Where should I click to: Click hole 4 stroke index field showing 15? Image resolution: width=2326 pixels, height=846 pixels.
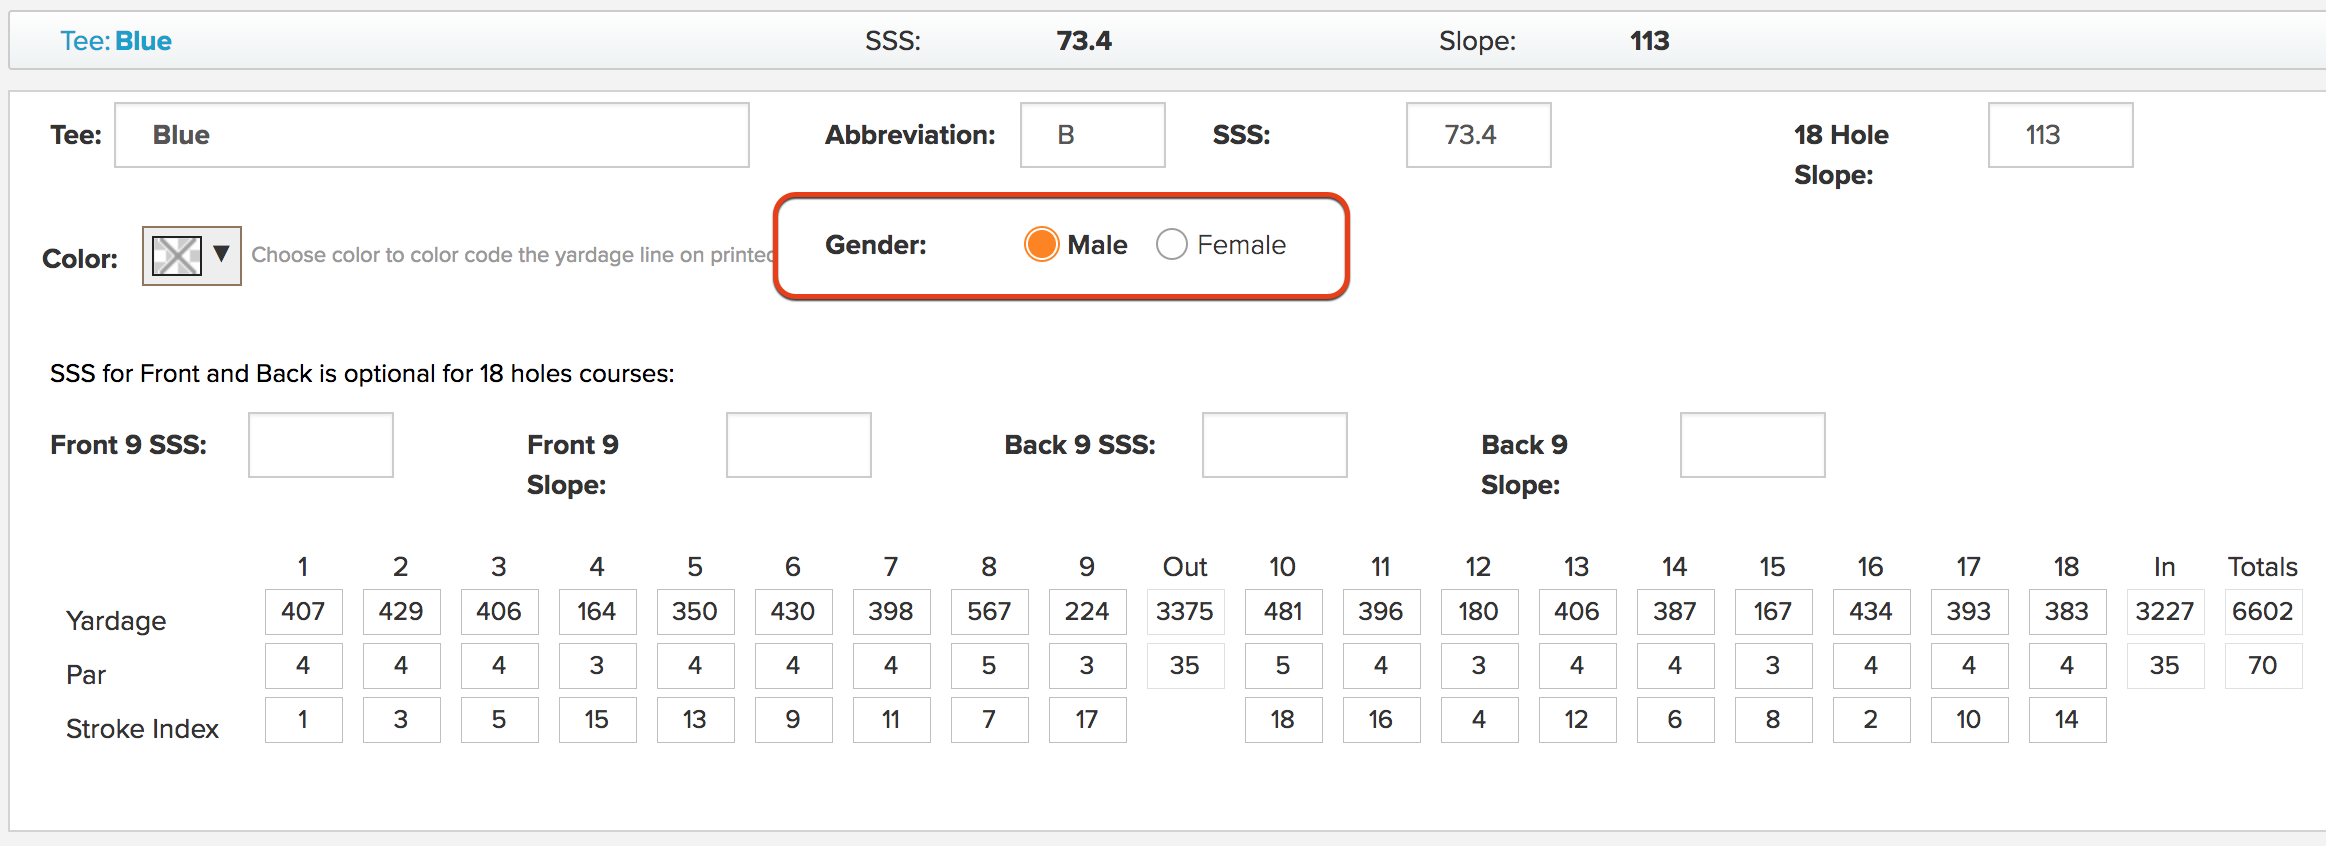(x=597, y=719)
